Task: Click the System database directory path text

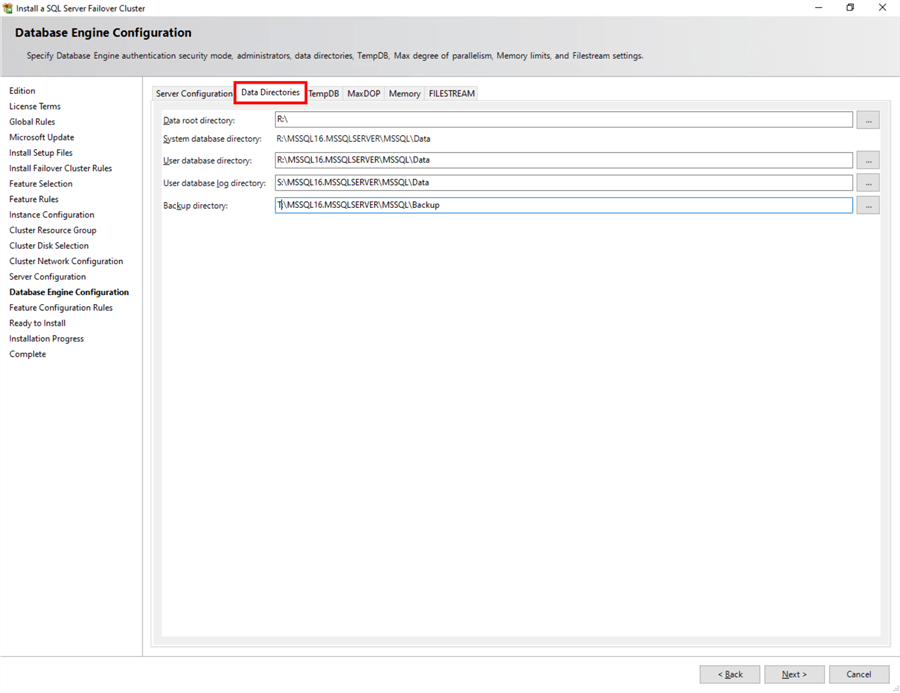Action: click(354, 139)
